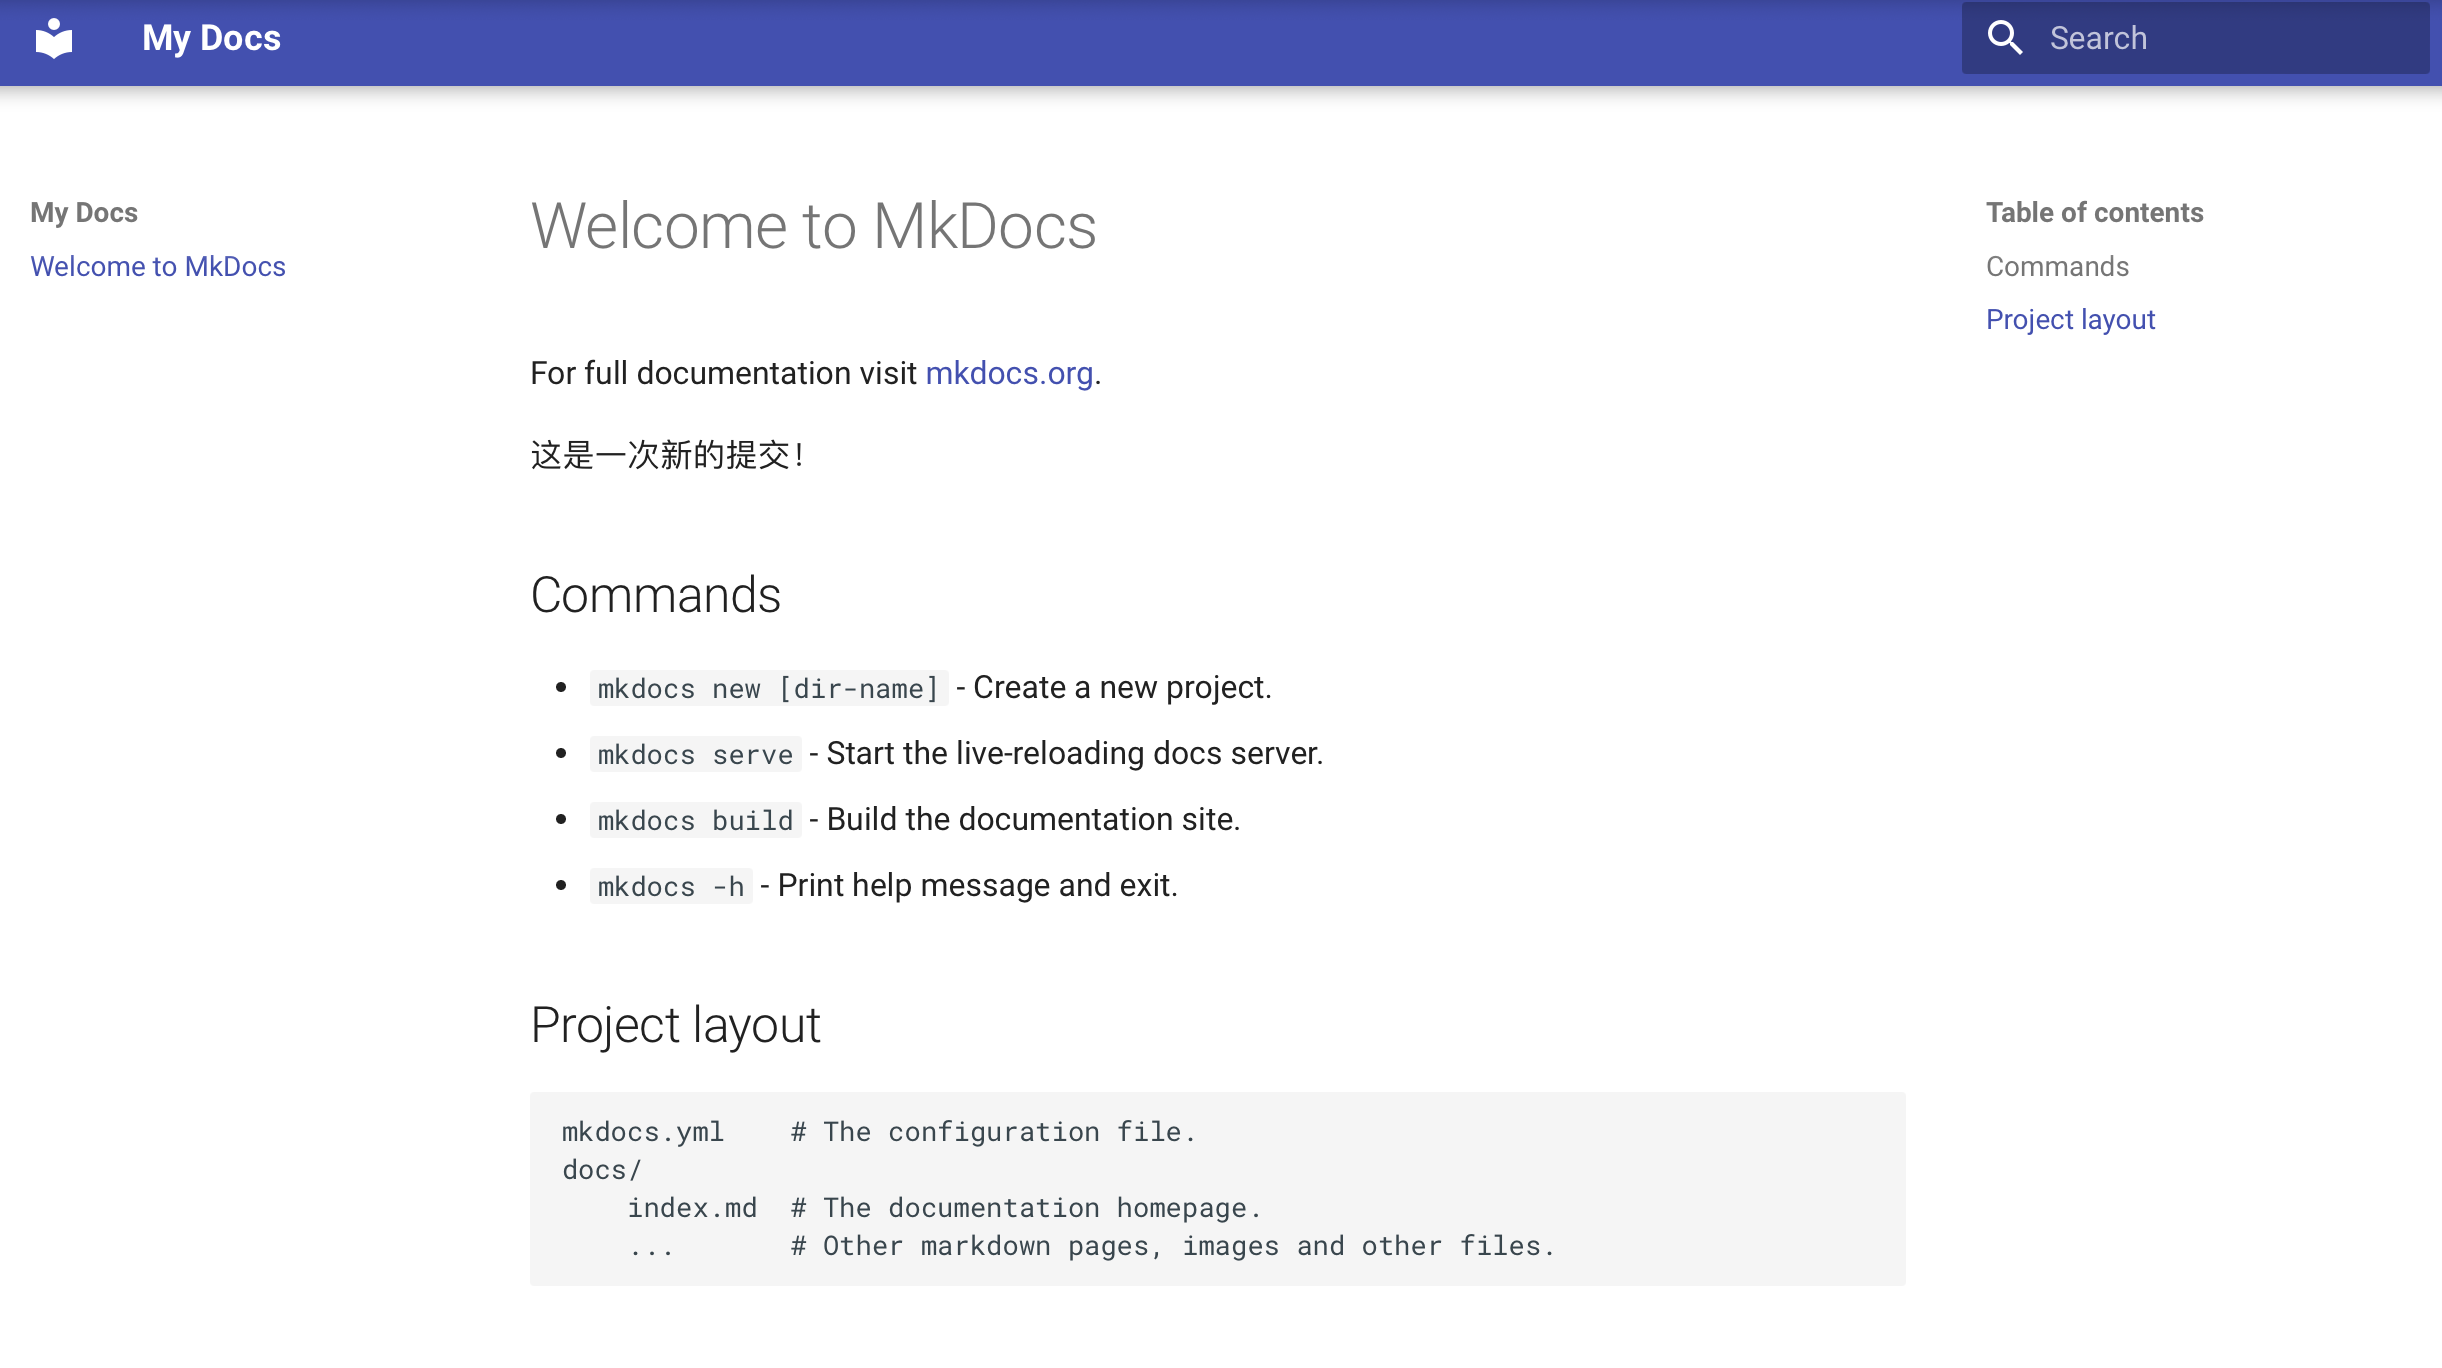This screenshot has width=2442, height=1368.
Task: Click the mkdocs serve code snippet
Action: (x=695, y=754)
